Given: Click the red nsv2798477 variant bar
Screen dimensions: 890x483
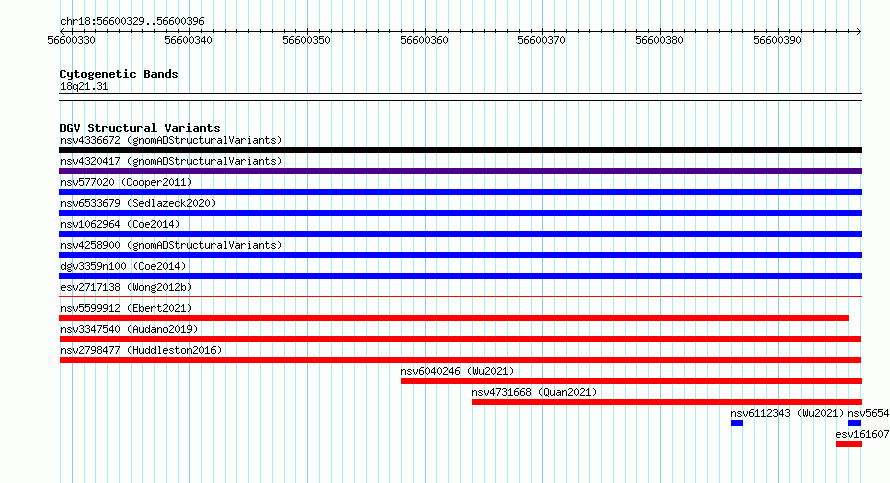Looking at the screenshot, I should (460, 360).
